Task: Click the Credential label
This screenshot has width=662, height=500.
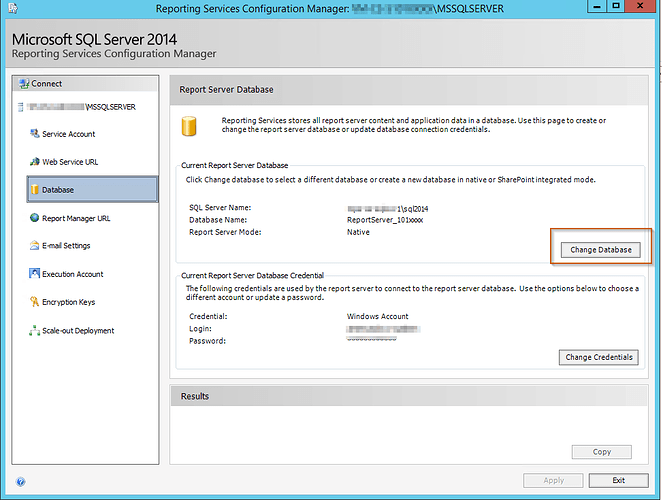Action: coord(208,316)
